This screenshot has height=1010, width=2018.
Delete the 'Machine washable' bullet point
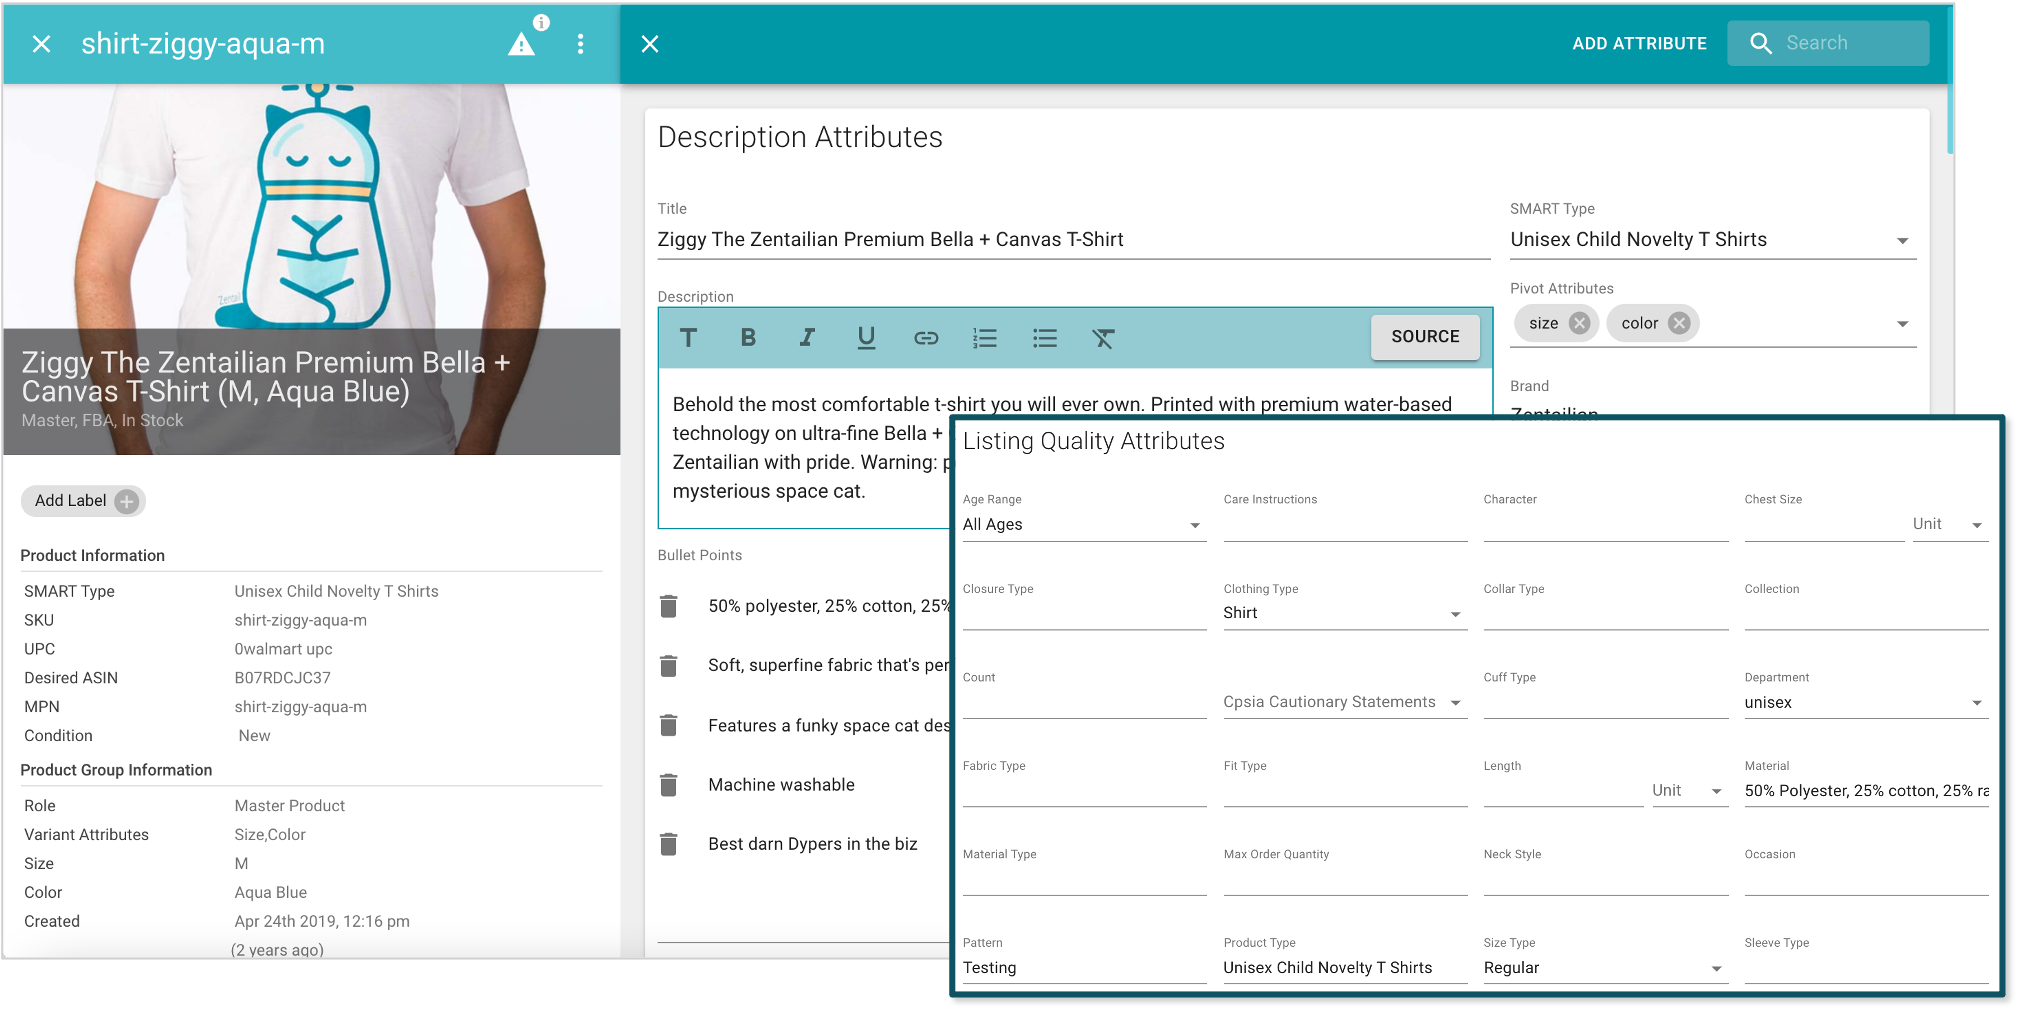[669, 785]
